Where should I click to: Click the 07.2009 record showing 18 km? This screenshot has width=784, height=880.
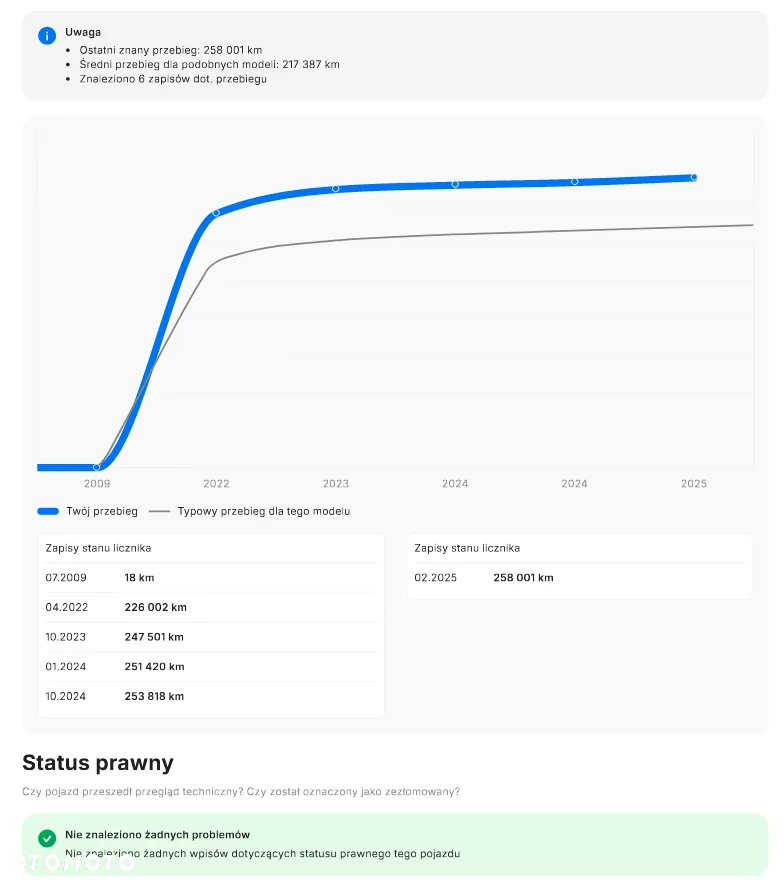[x=210, y=578]
